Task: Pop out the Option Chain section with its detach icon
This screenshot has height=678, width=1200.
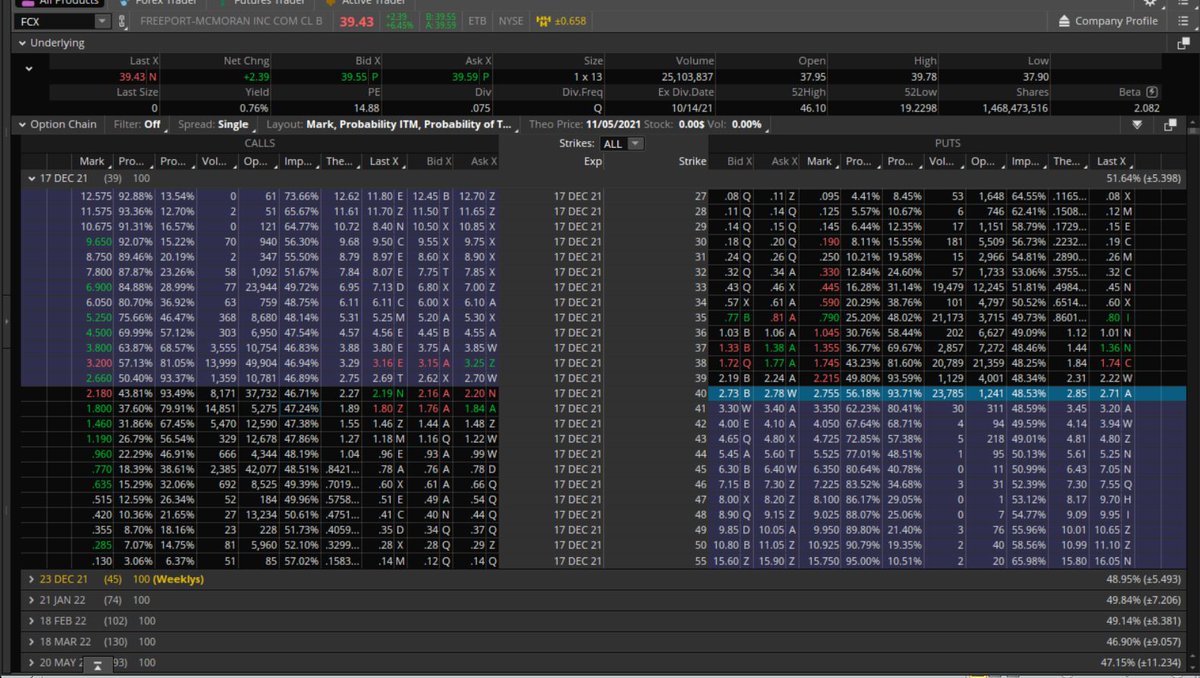Action: click(x=1171, y=125)
